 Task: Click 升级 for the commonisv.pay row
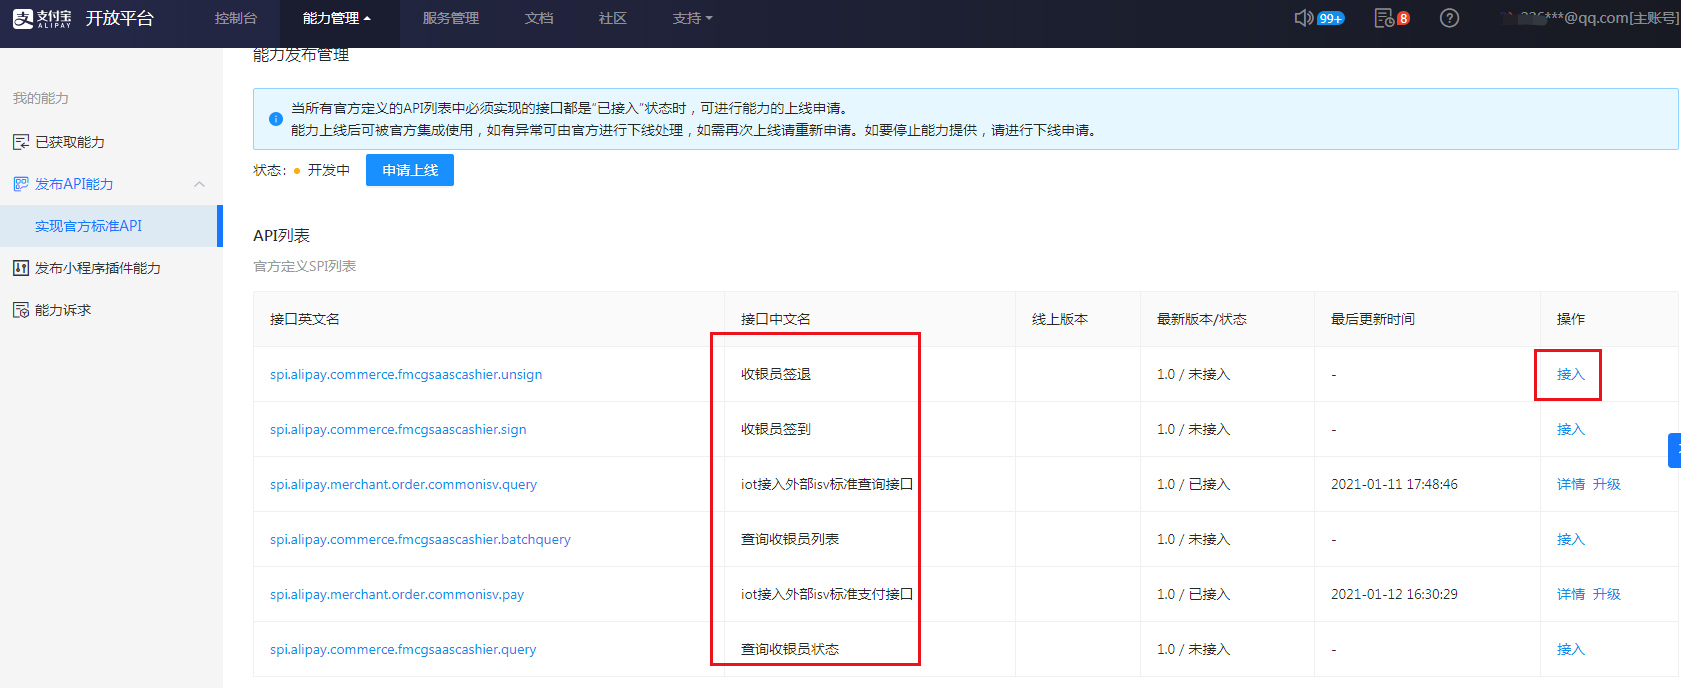coord(1606,594)
